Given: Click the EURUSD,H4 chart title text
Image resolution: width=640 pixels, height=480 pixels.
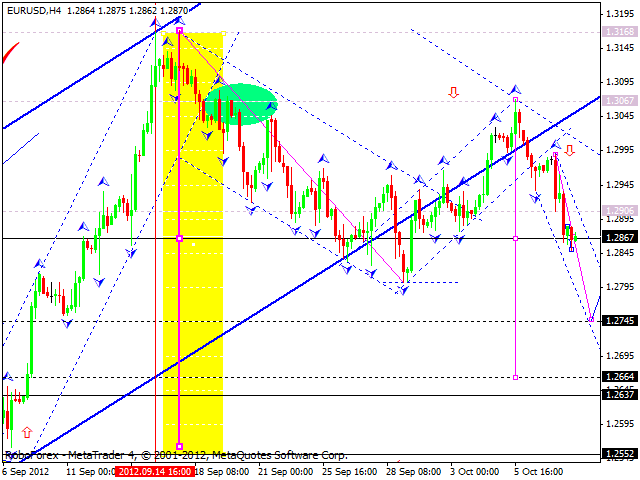Looking at the screenshot, I should tap(32, 8).
